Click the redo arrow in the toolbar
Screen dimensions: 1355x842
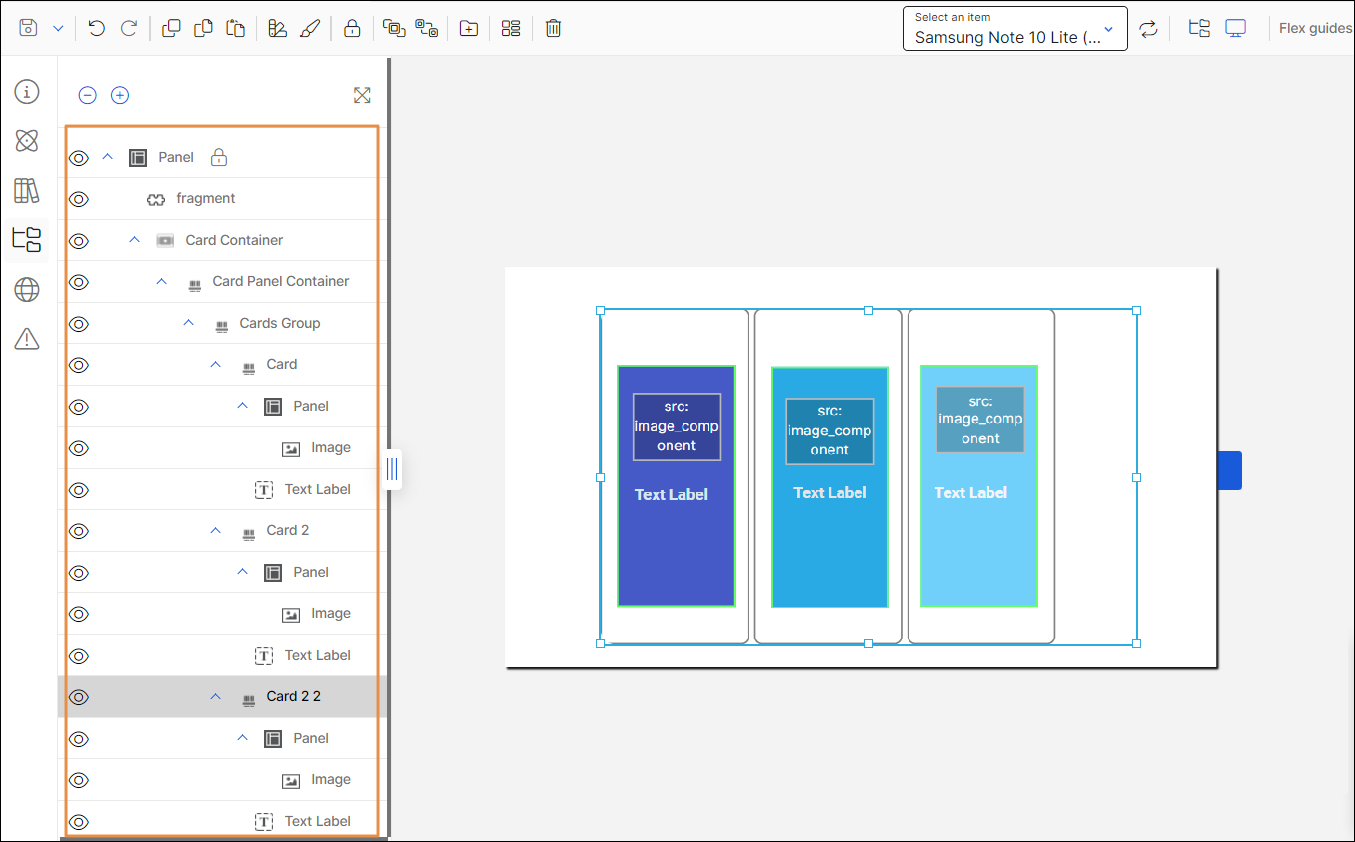click(x=129, y=28)
